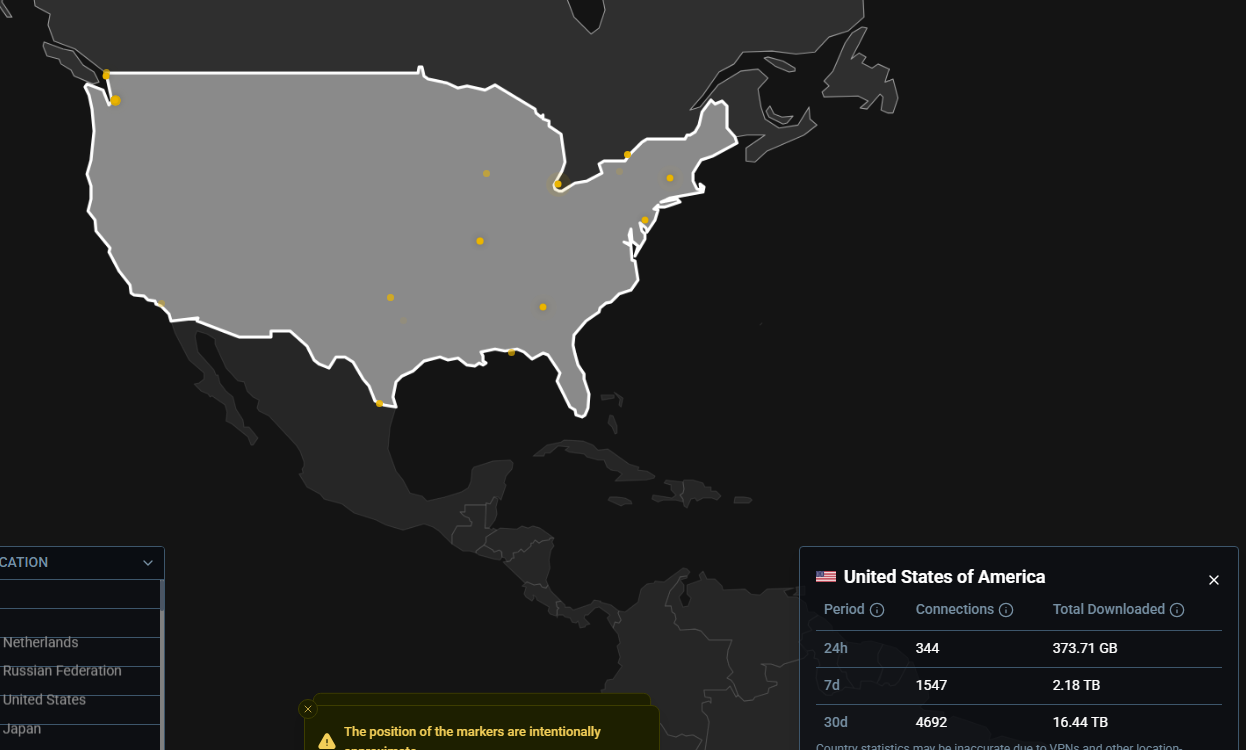Click the marker on the Florida panhandle coast
The image size is (1246, 750).
tap(511, 352)
